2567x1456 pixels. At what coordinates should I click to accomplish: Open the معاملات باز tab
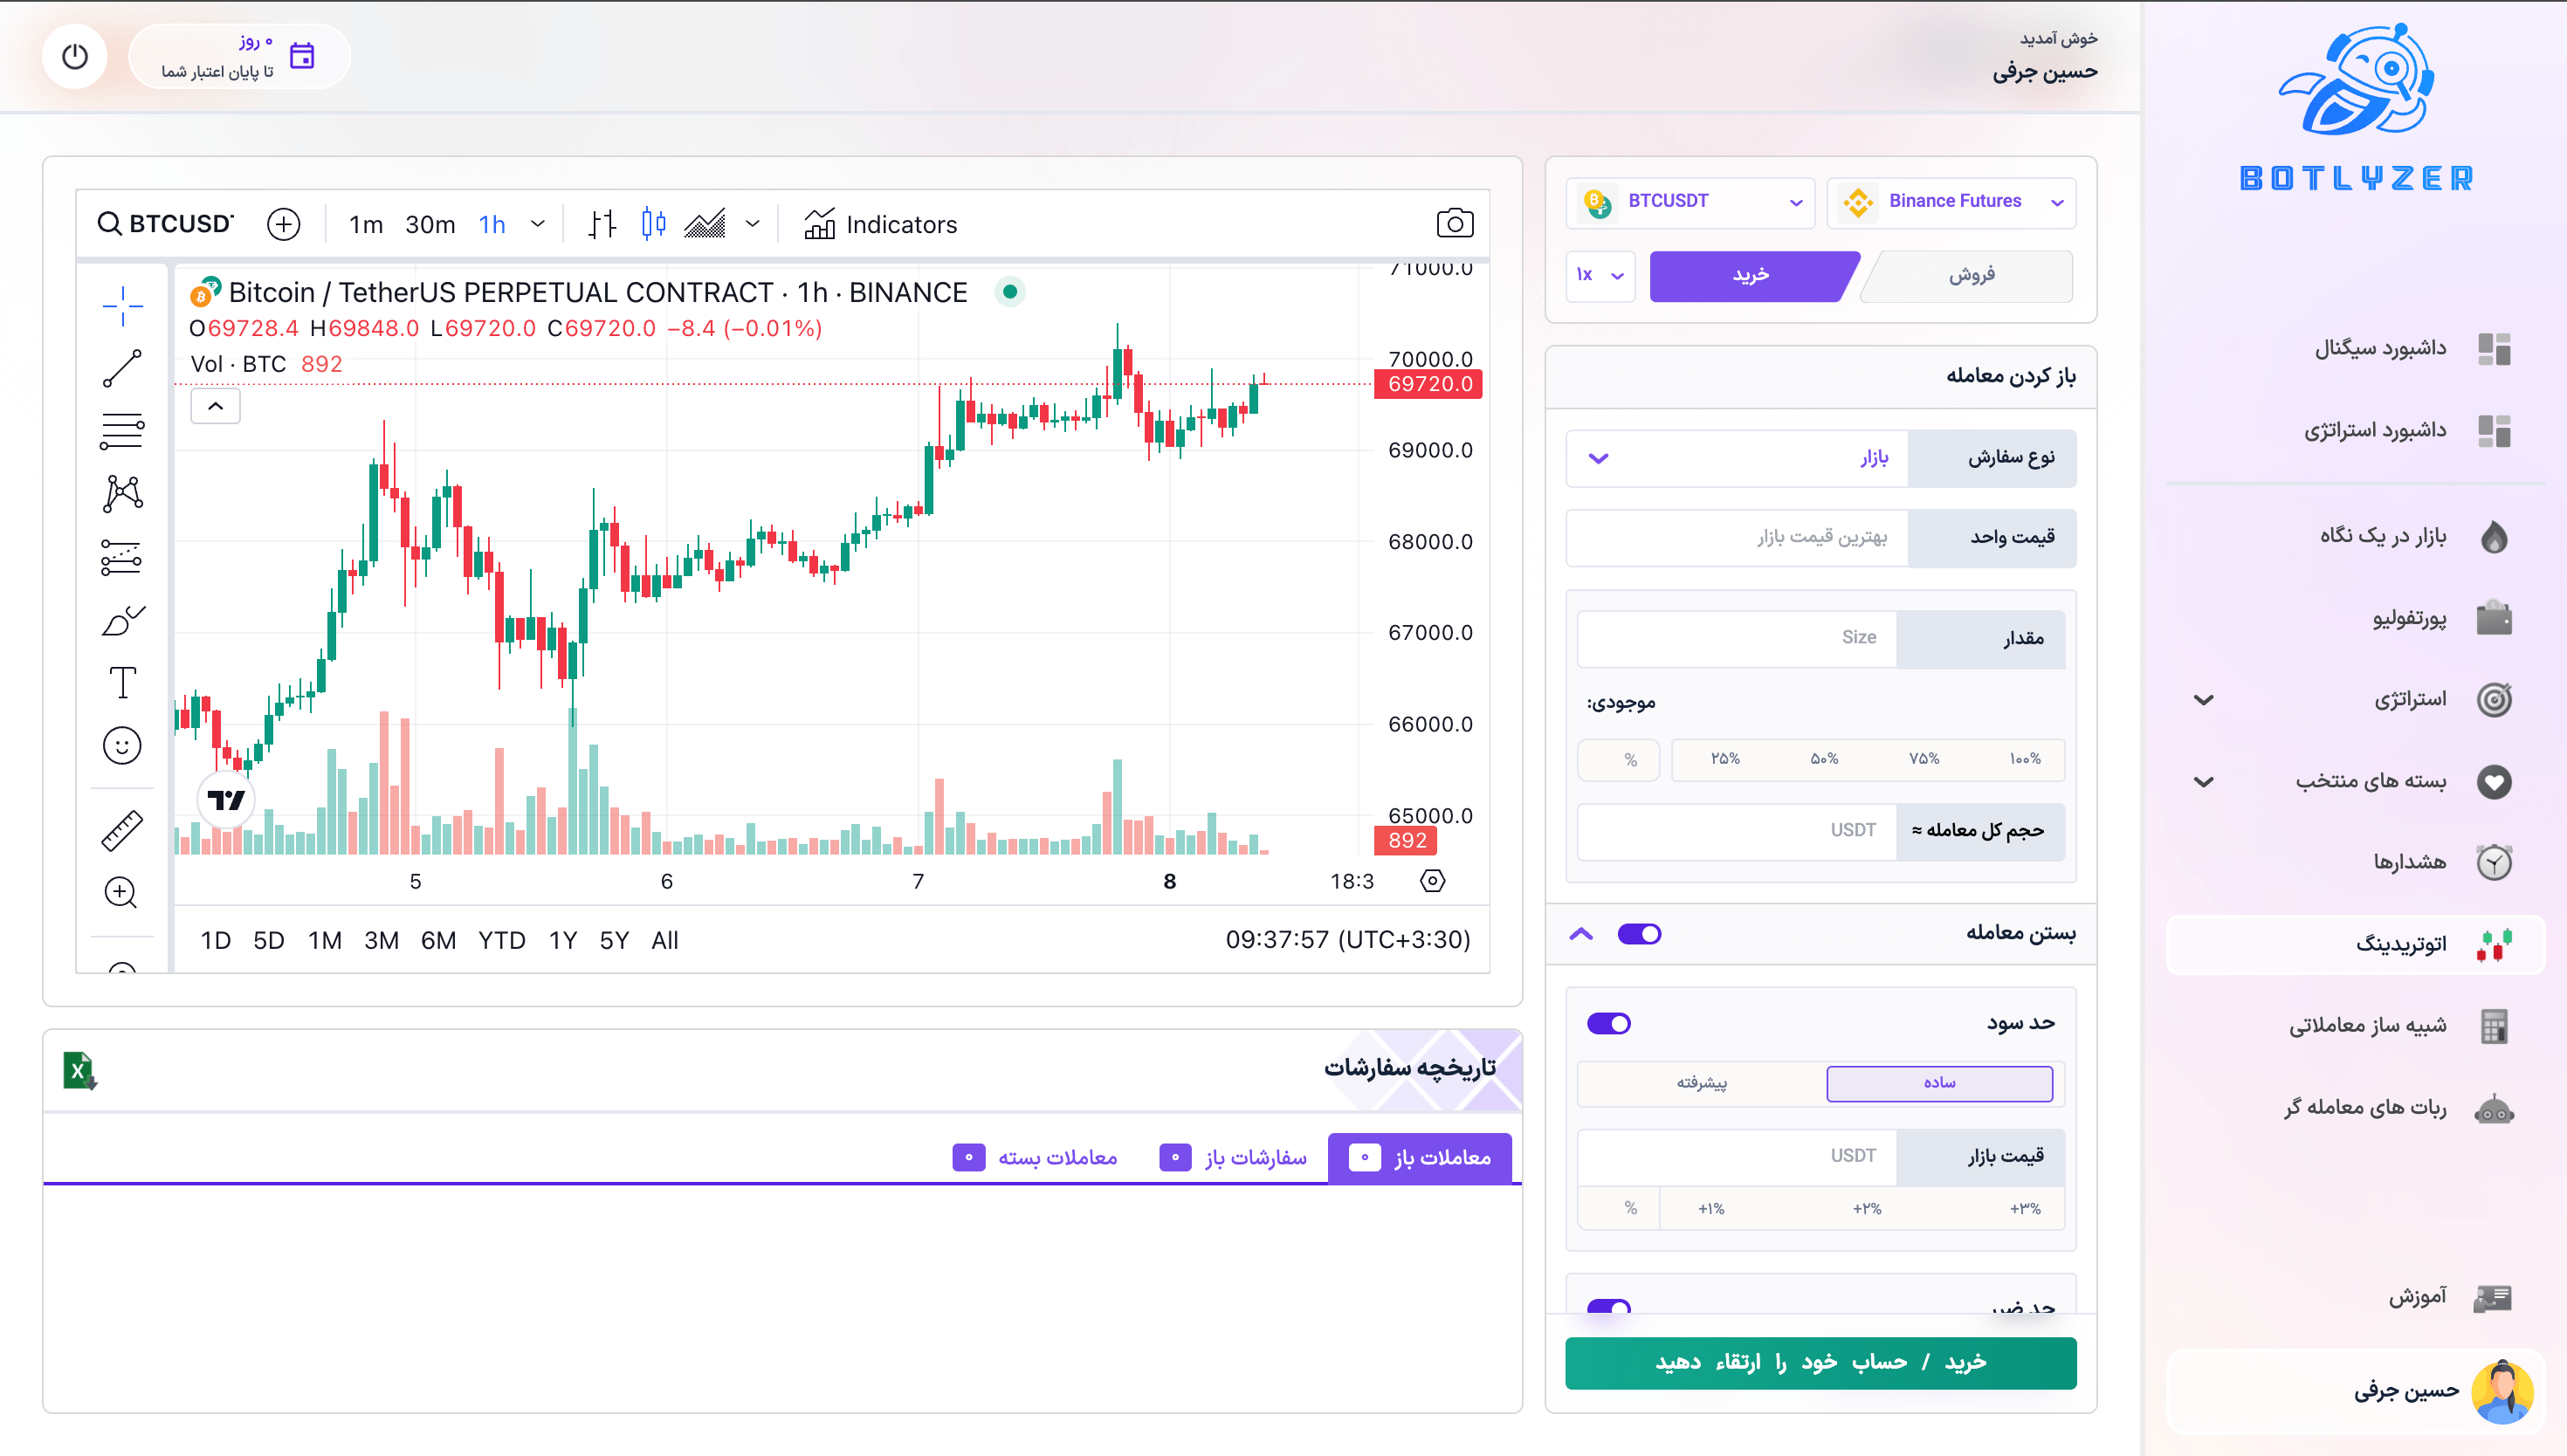[x=1420, y=1158]
